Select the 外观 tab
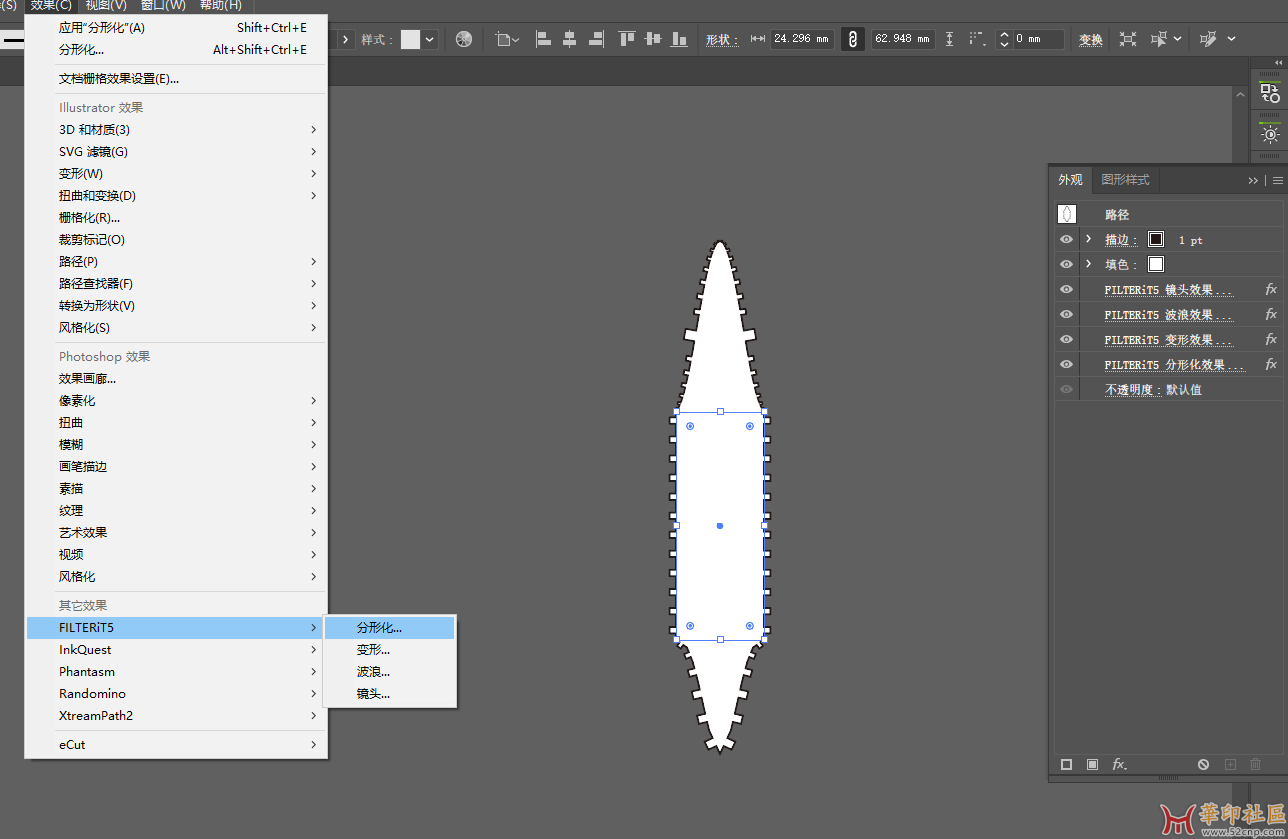Screen dimensions: 1288x839 1070,180
